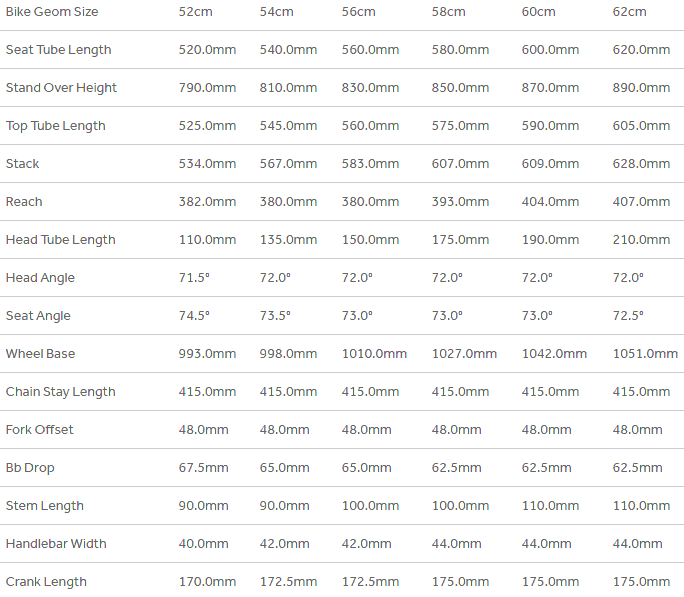Click the 52cm size column header
This screenshot has width=684, height=597.
(196, 12)
